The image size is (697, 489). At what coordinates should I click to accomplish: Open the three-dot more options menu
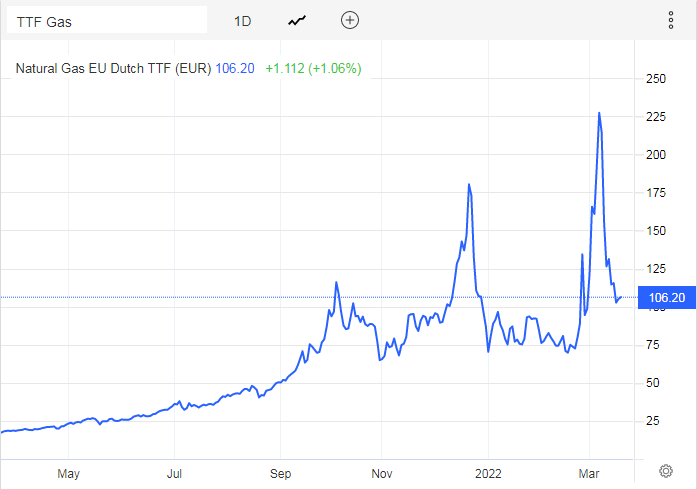670,20
